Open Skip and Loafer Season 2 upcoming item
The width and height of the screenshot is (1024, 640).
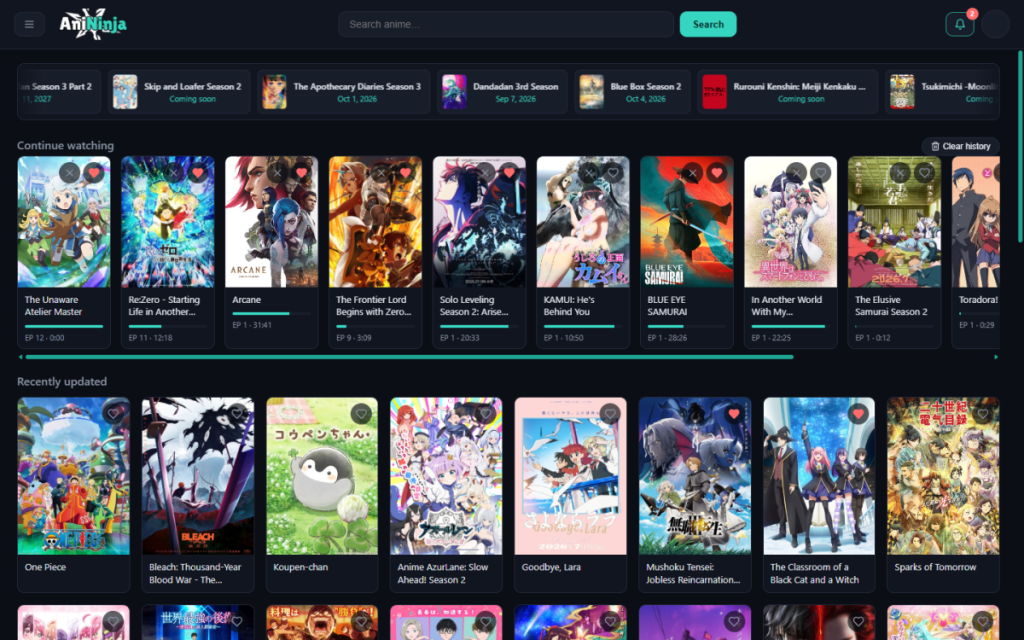tap(179, 92)
